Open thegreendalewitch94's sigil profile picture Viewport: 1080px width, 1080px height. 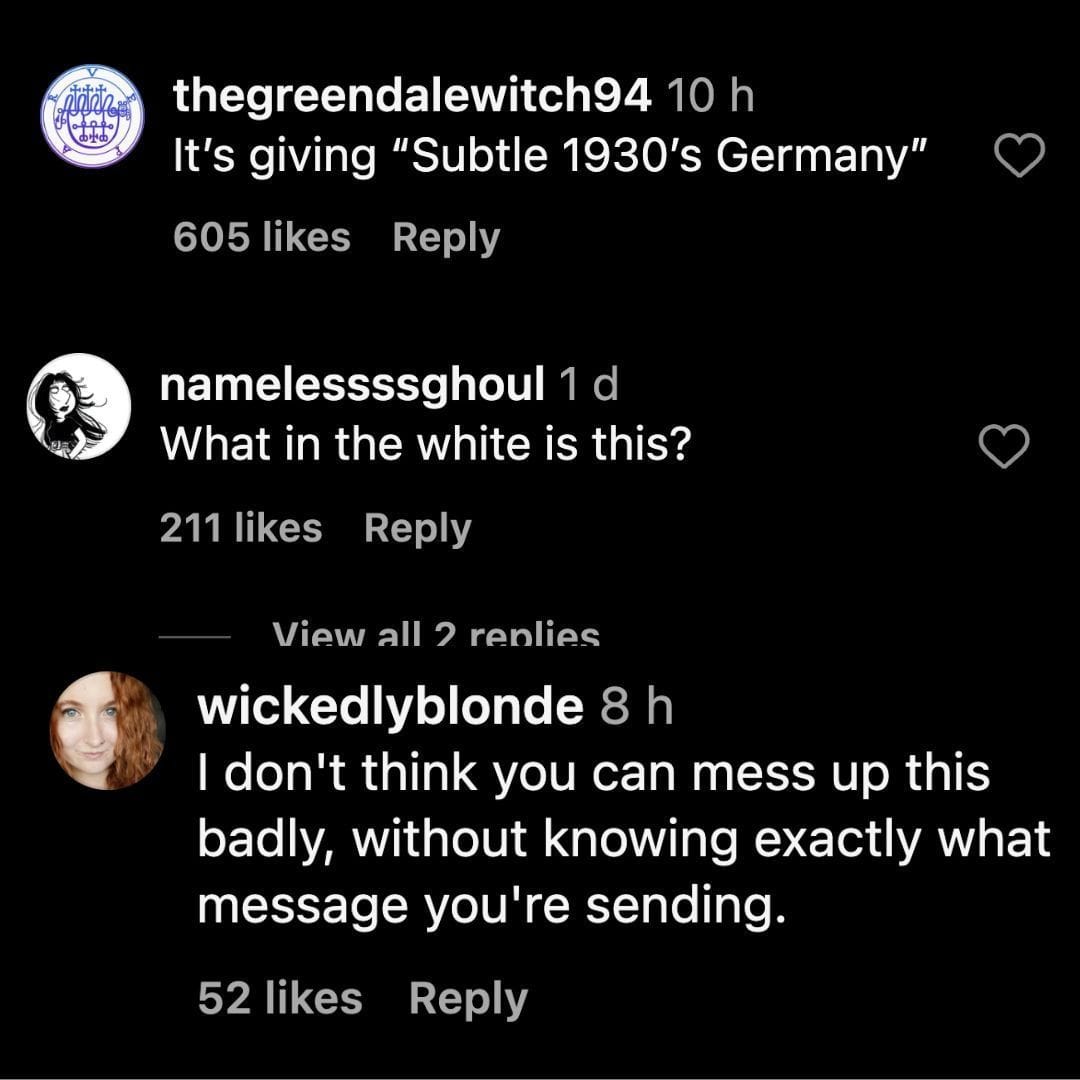(92, 120)
